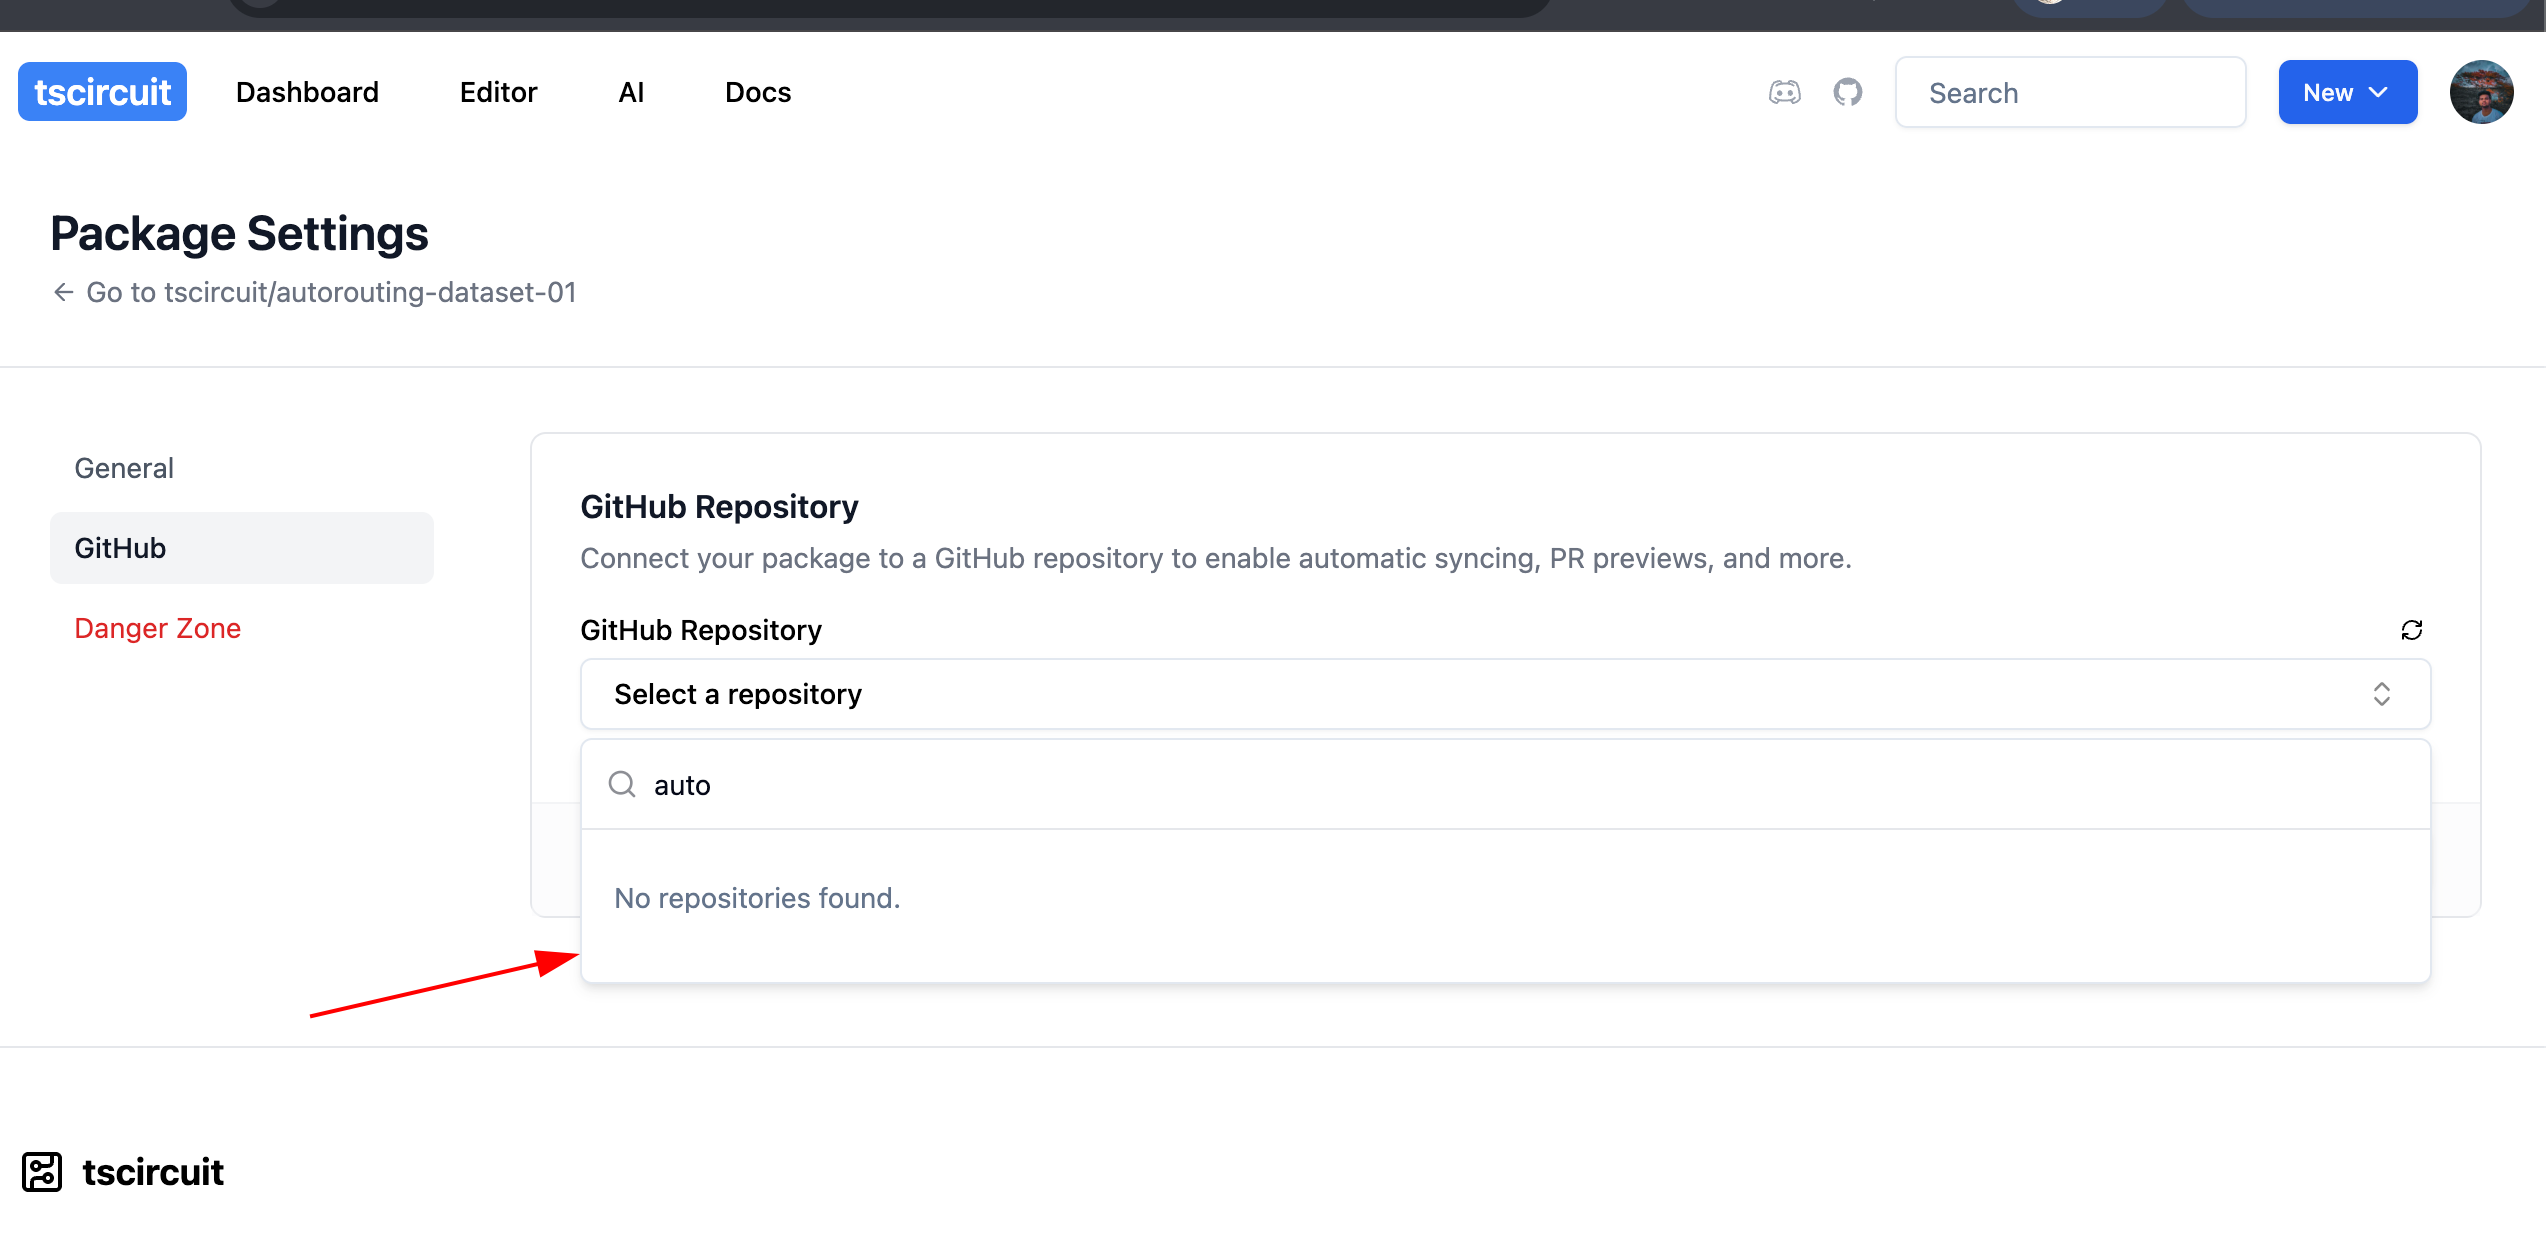Open the Dashboard nav item
This screenshot has width=2546, height=1238.
coord(307,92)
